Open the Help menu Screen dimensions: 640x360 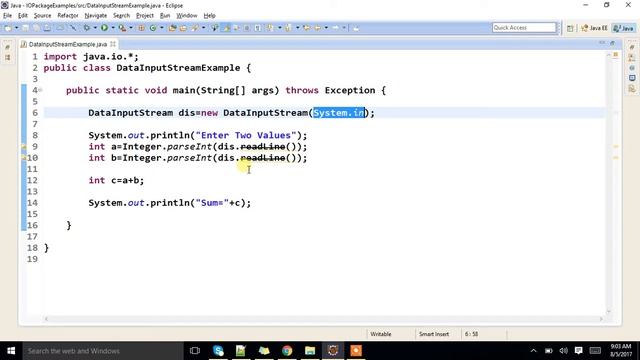[209, 16]
